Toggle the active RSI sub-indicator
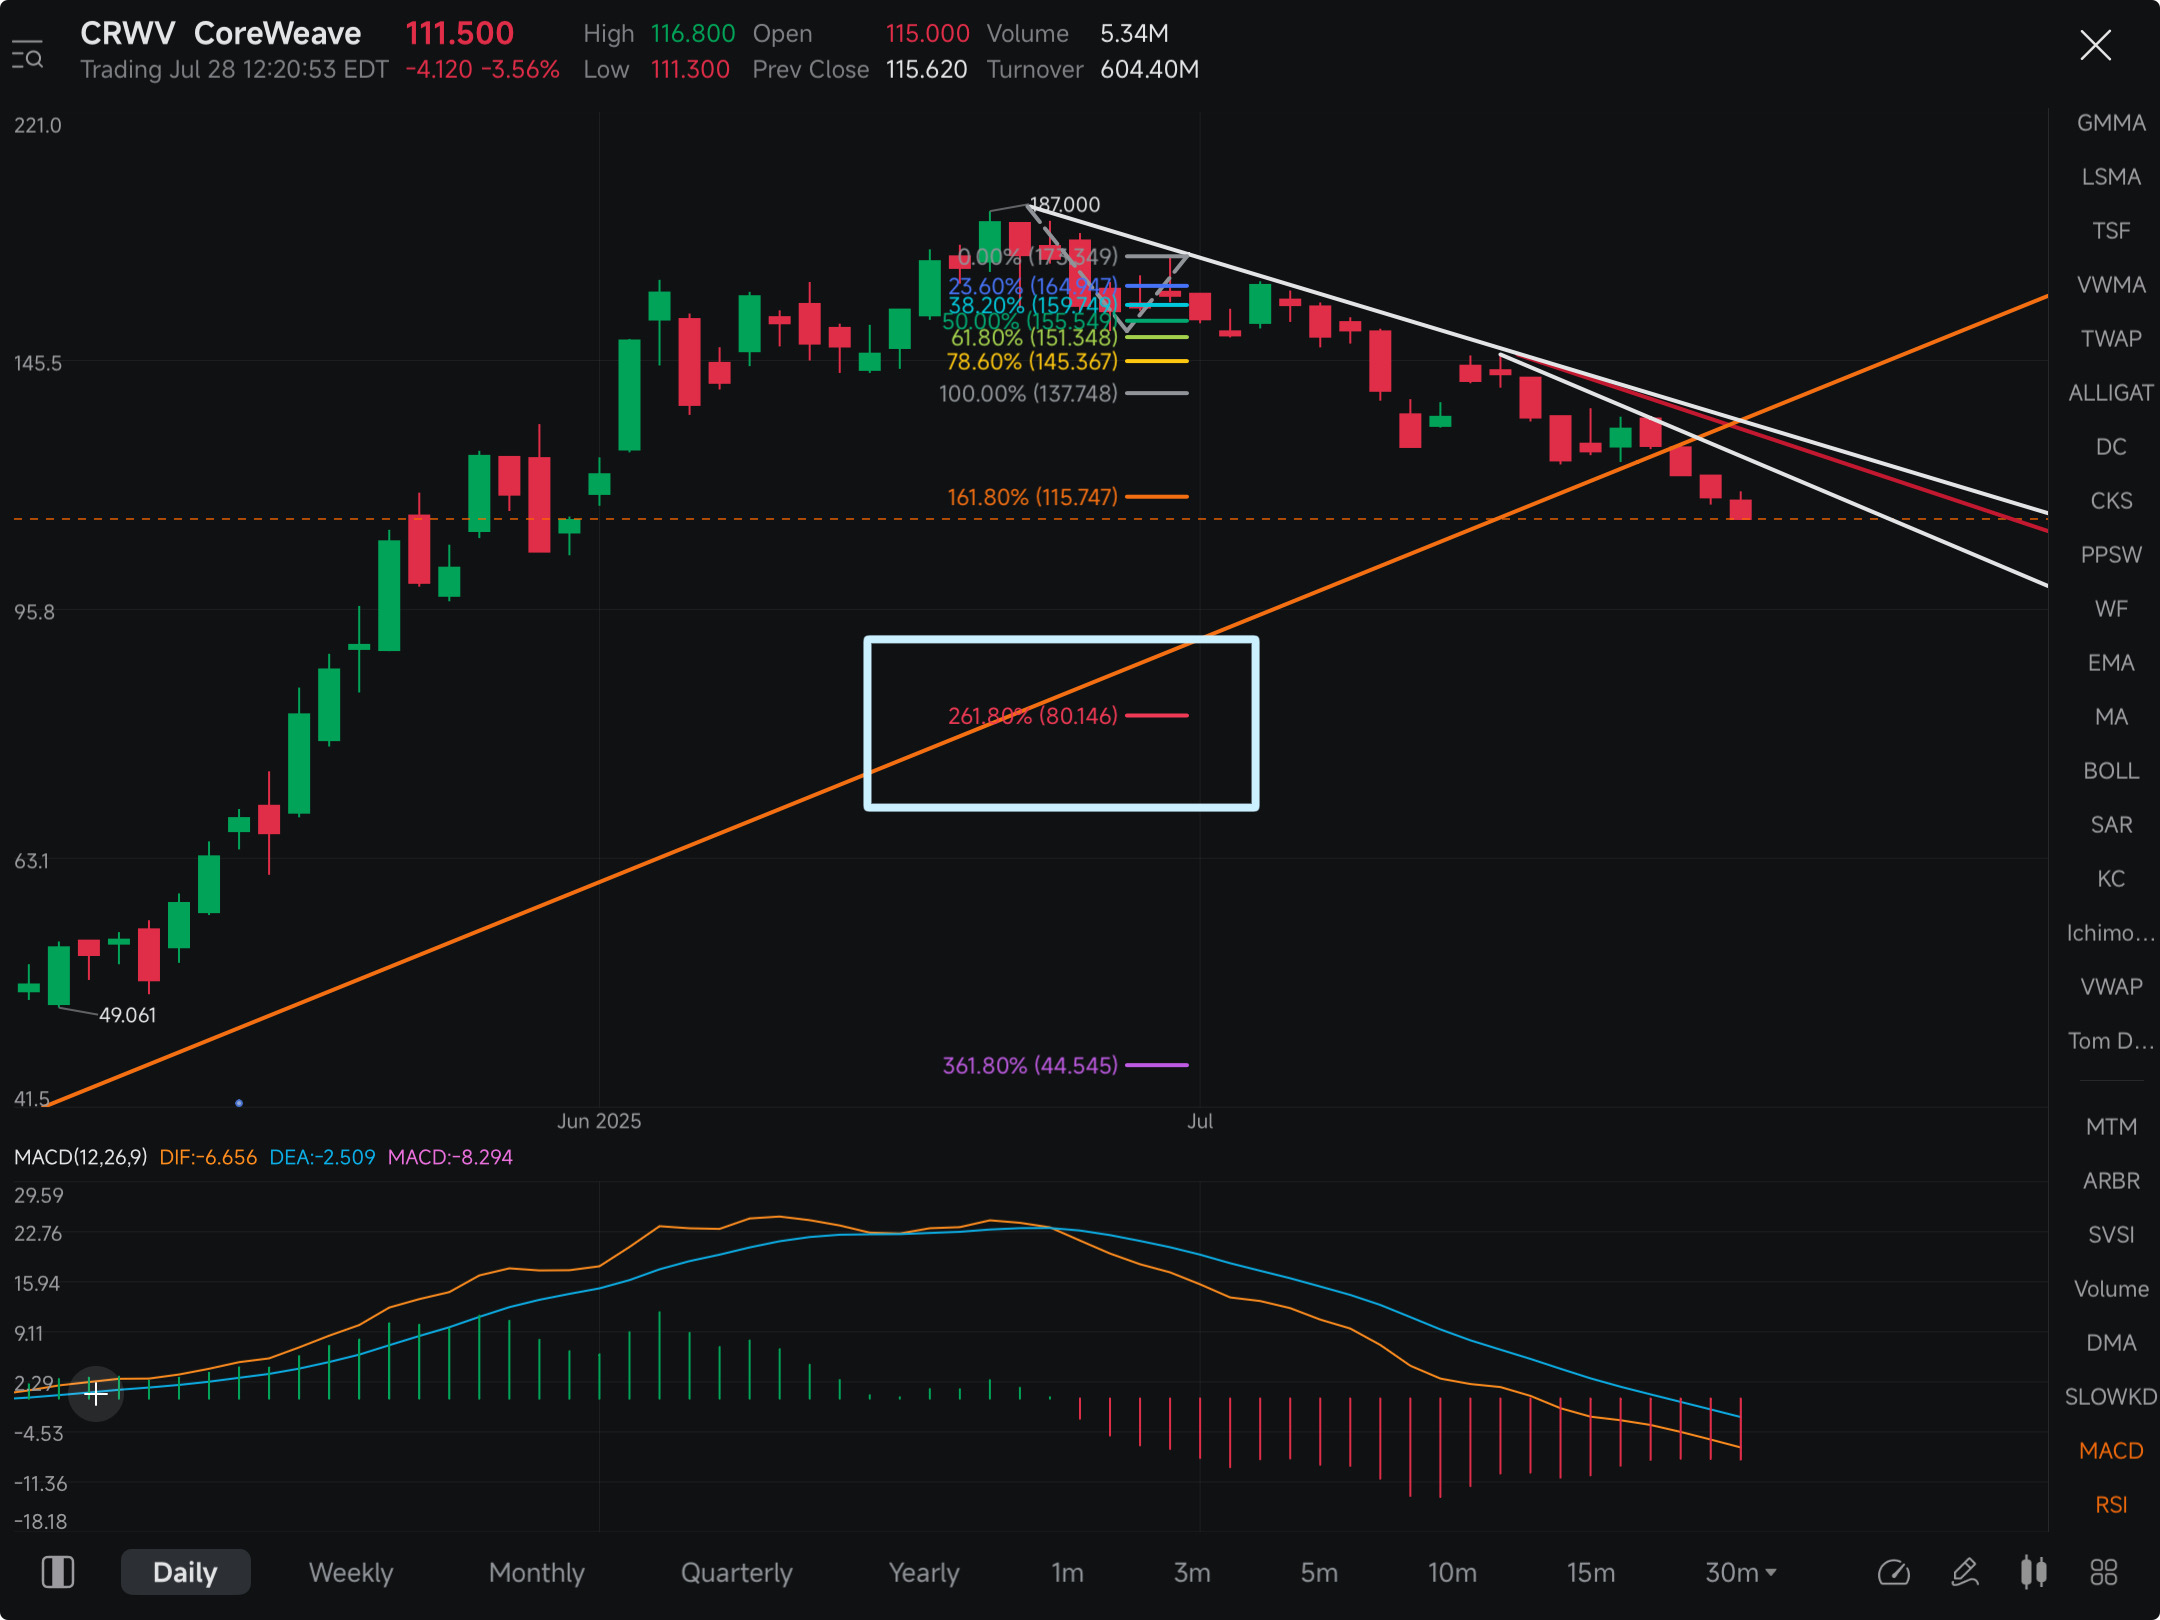Image resolution: width=2160 pixels, height=1620 pixels. (x=2111, y=1505)
